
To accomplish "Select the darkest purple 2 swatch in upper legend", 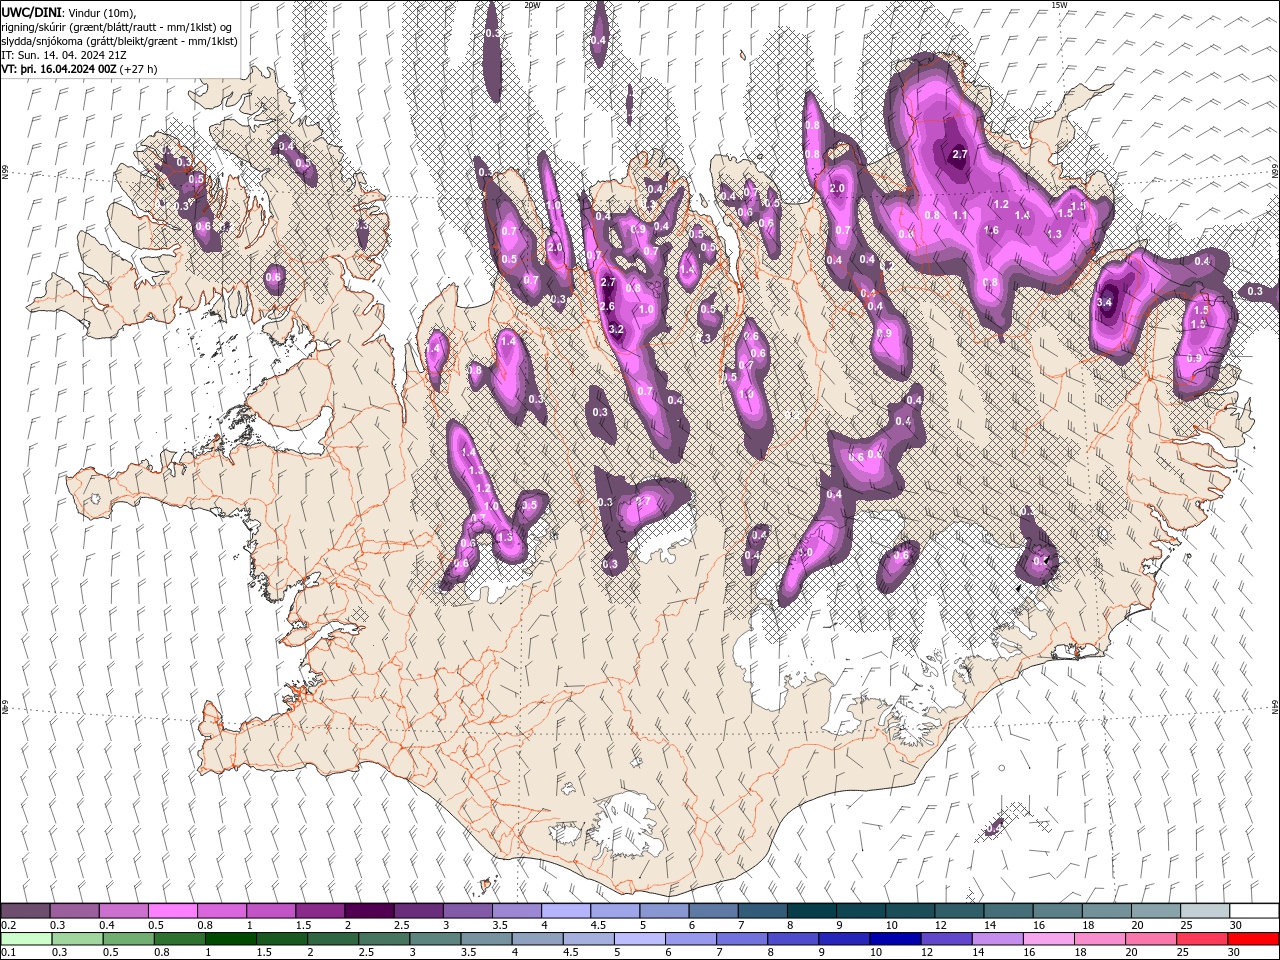I will click(x=369, y=910).
